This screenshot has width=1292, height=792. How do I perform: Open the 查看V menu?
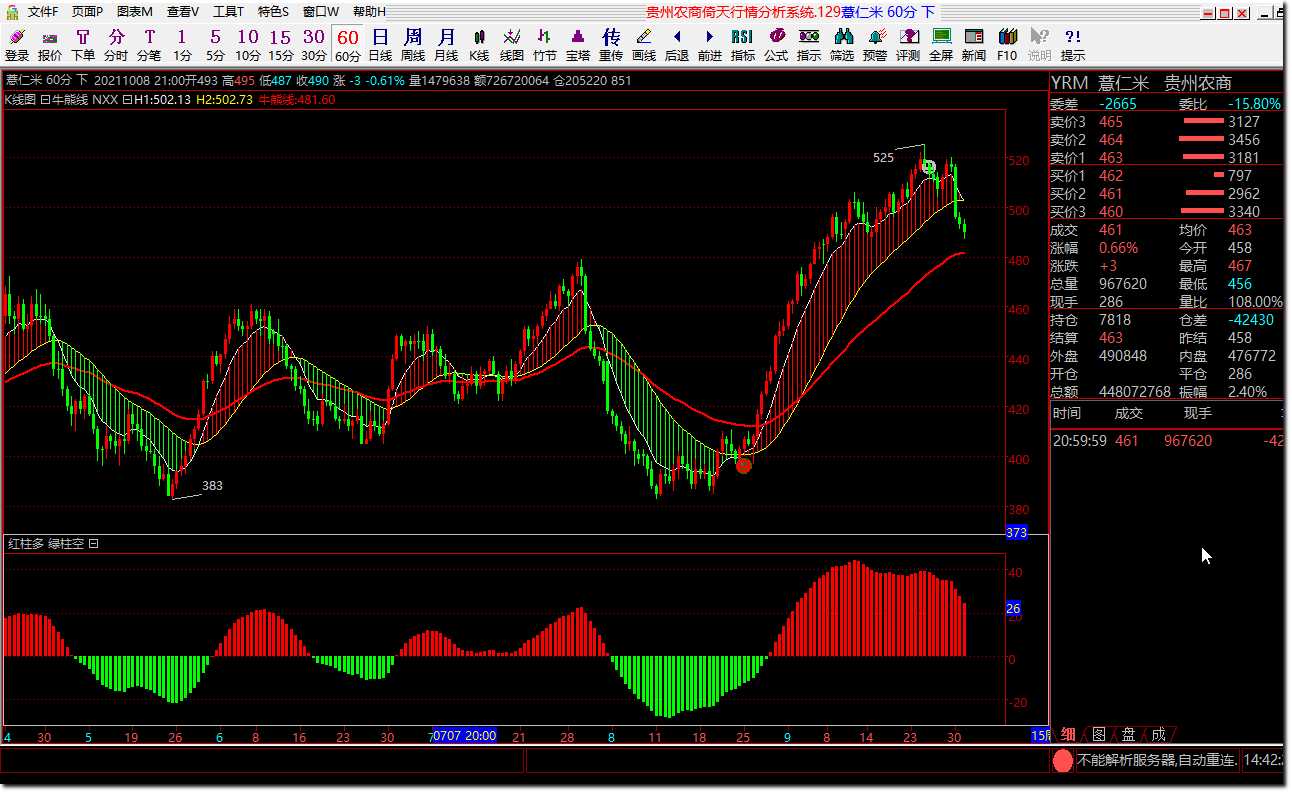click(183, 12)
